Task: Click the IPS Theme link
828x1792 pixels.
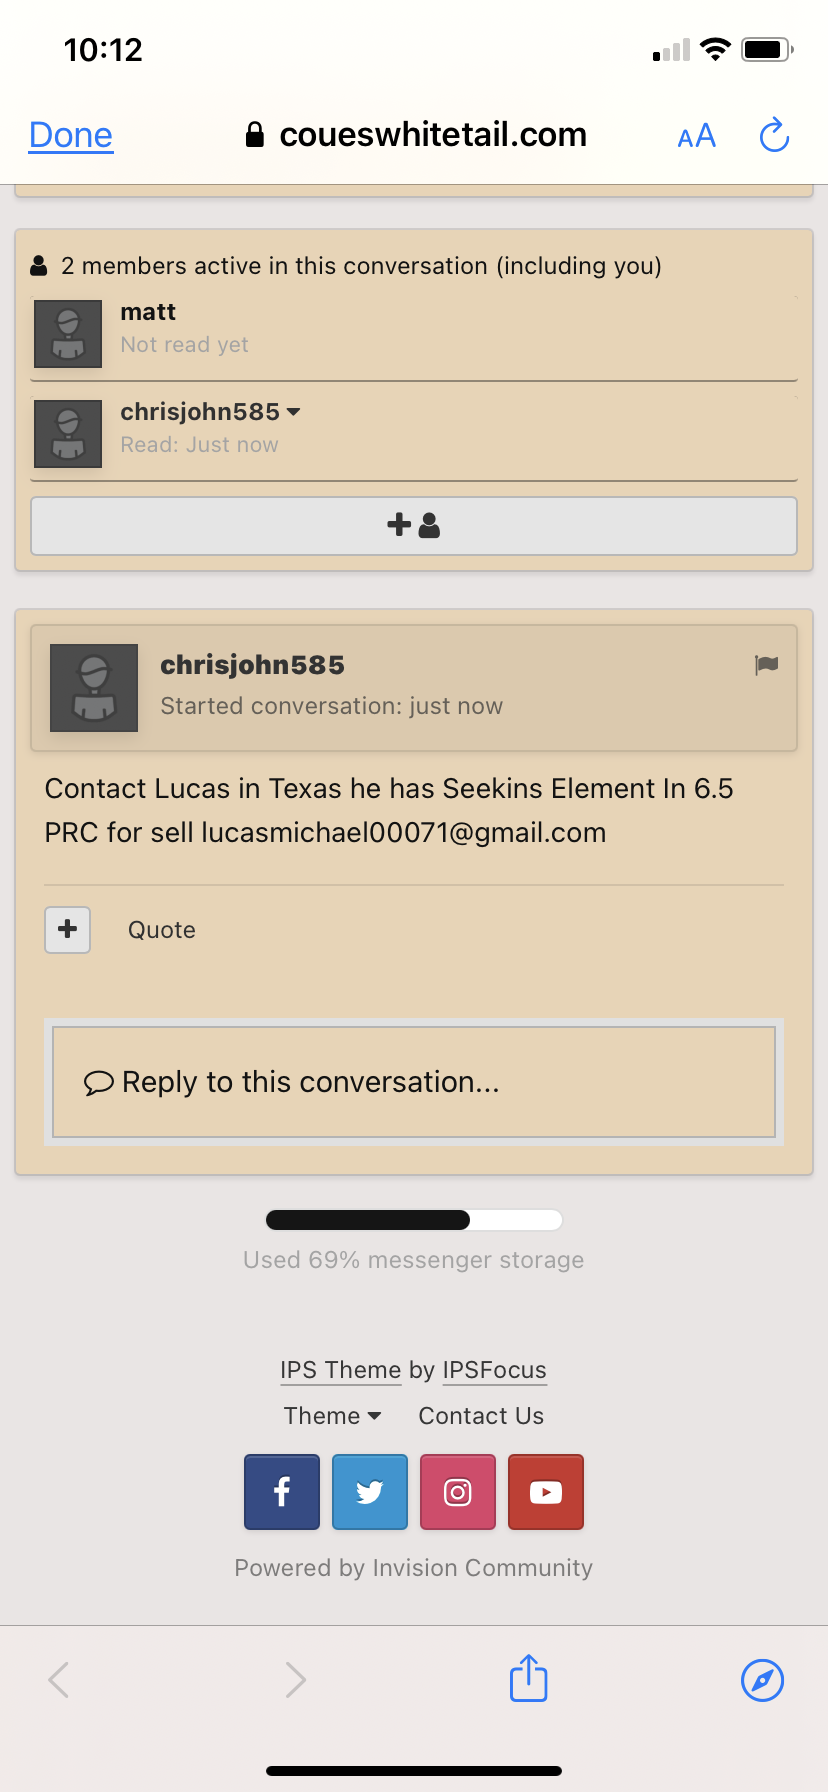Action: pos(341,1370)
